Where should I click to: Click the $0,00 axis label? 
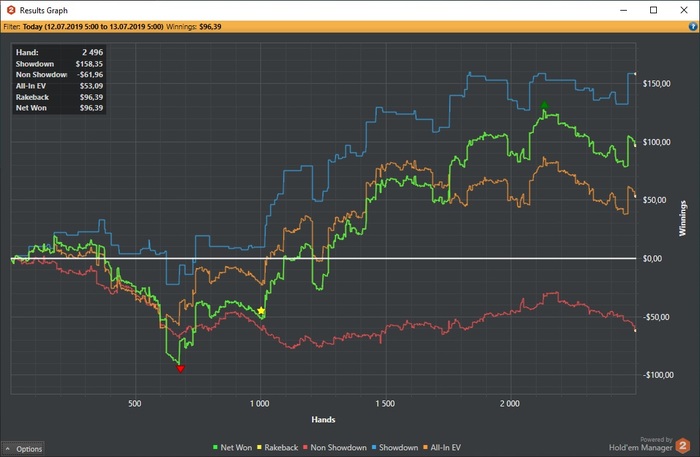tap(652, 258)
